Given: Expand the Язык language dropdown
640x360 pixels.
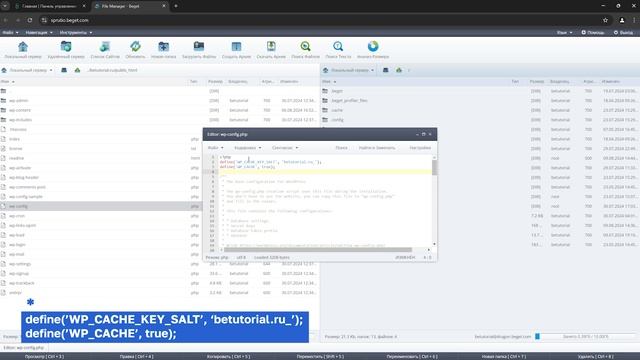Looking at the screenshot, I should [564, 32].
